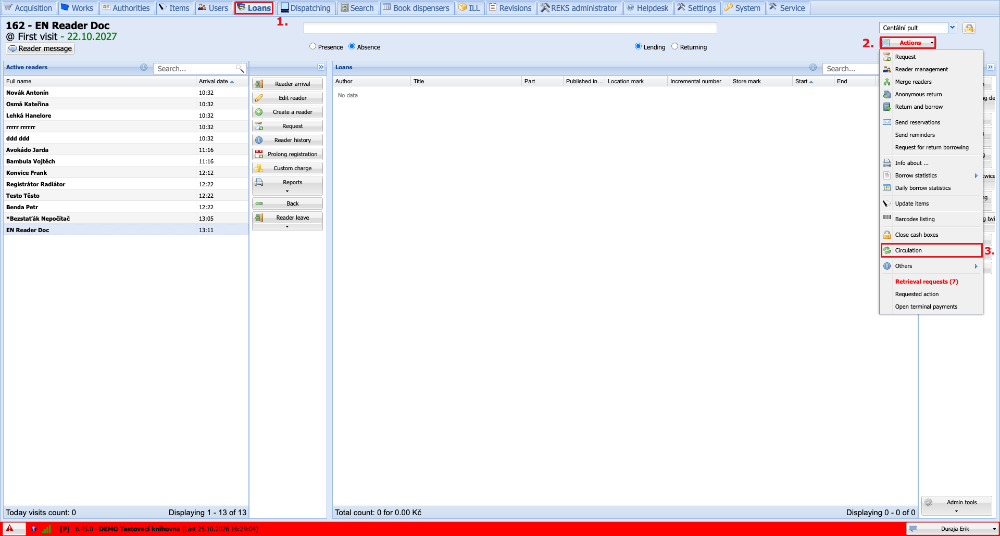This screenshot has height=536, width=1000.
Task: Select the Lending radio button
Action: pos(638,47)
